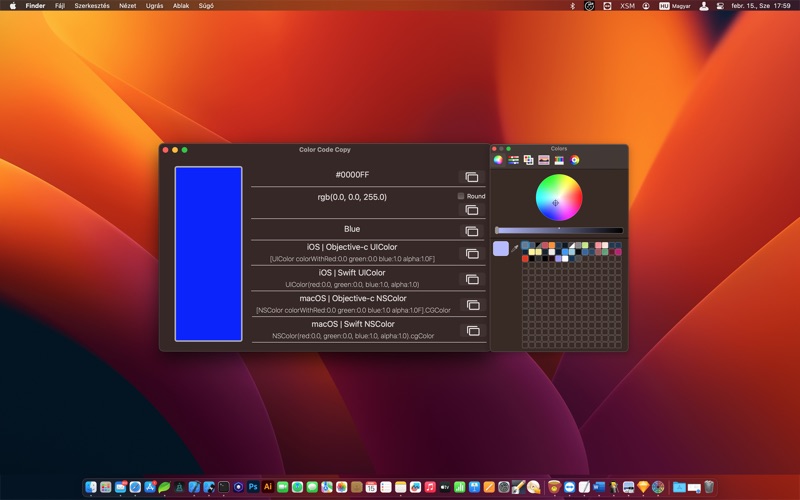Image resolution: width=800 pixels, height=500 pixels.
Task: Open the Súgó menu
Action: [x=206, y=6]
